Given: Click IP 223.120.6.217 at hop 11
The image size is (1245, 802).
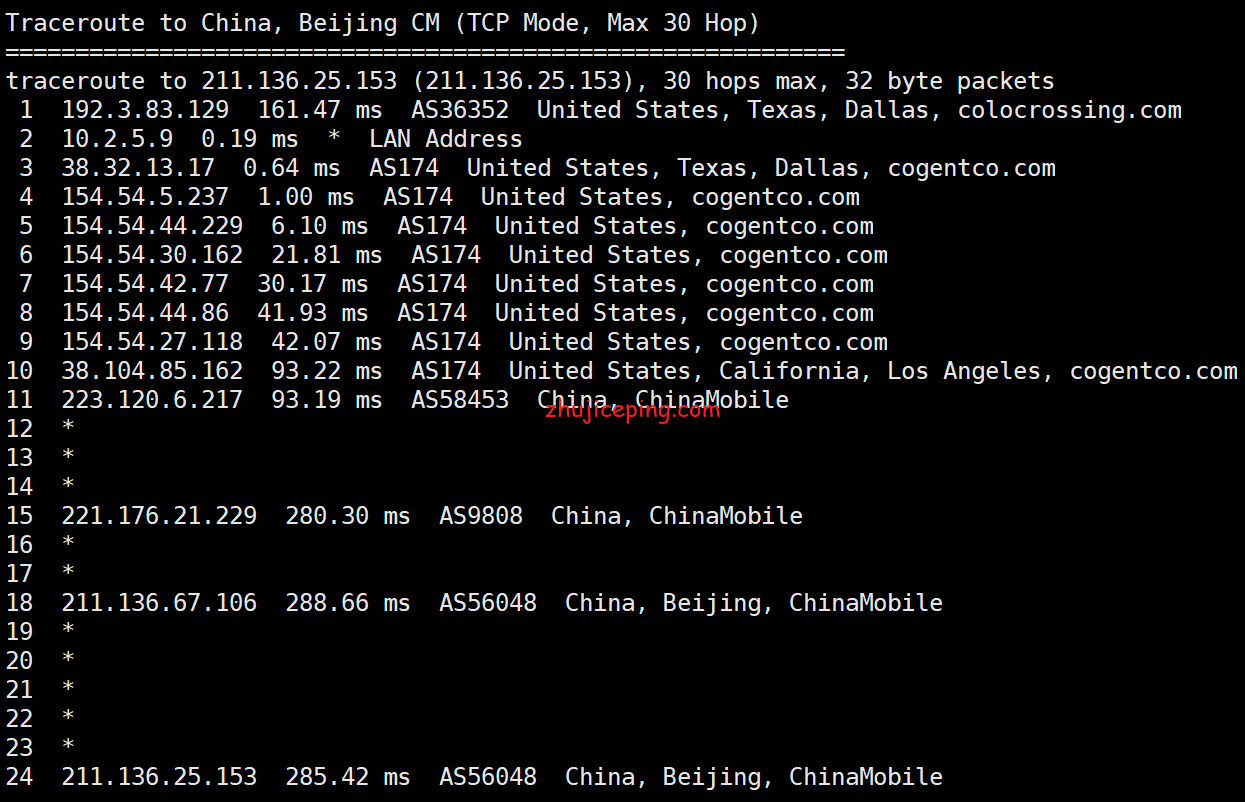Looking at the screenshot, I should tap(152, 400).
